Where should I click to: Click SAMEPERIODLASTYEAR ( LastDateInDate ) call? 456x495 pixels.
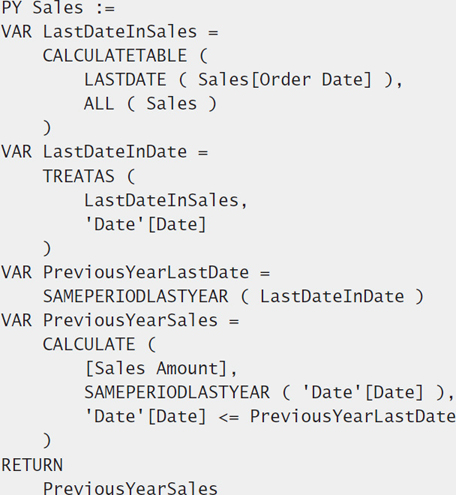click(x=233, y=296)
